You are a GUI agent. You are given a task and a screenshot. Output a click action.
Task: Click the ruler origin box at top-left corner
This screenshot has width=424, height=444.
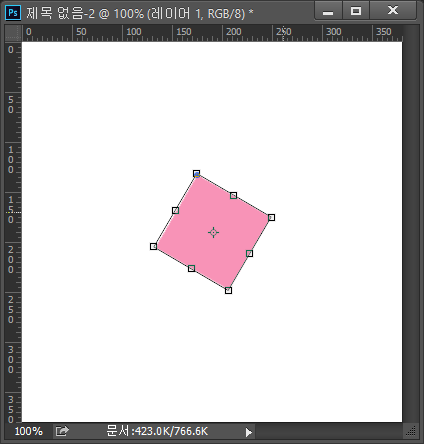[x=13, y=33]
